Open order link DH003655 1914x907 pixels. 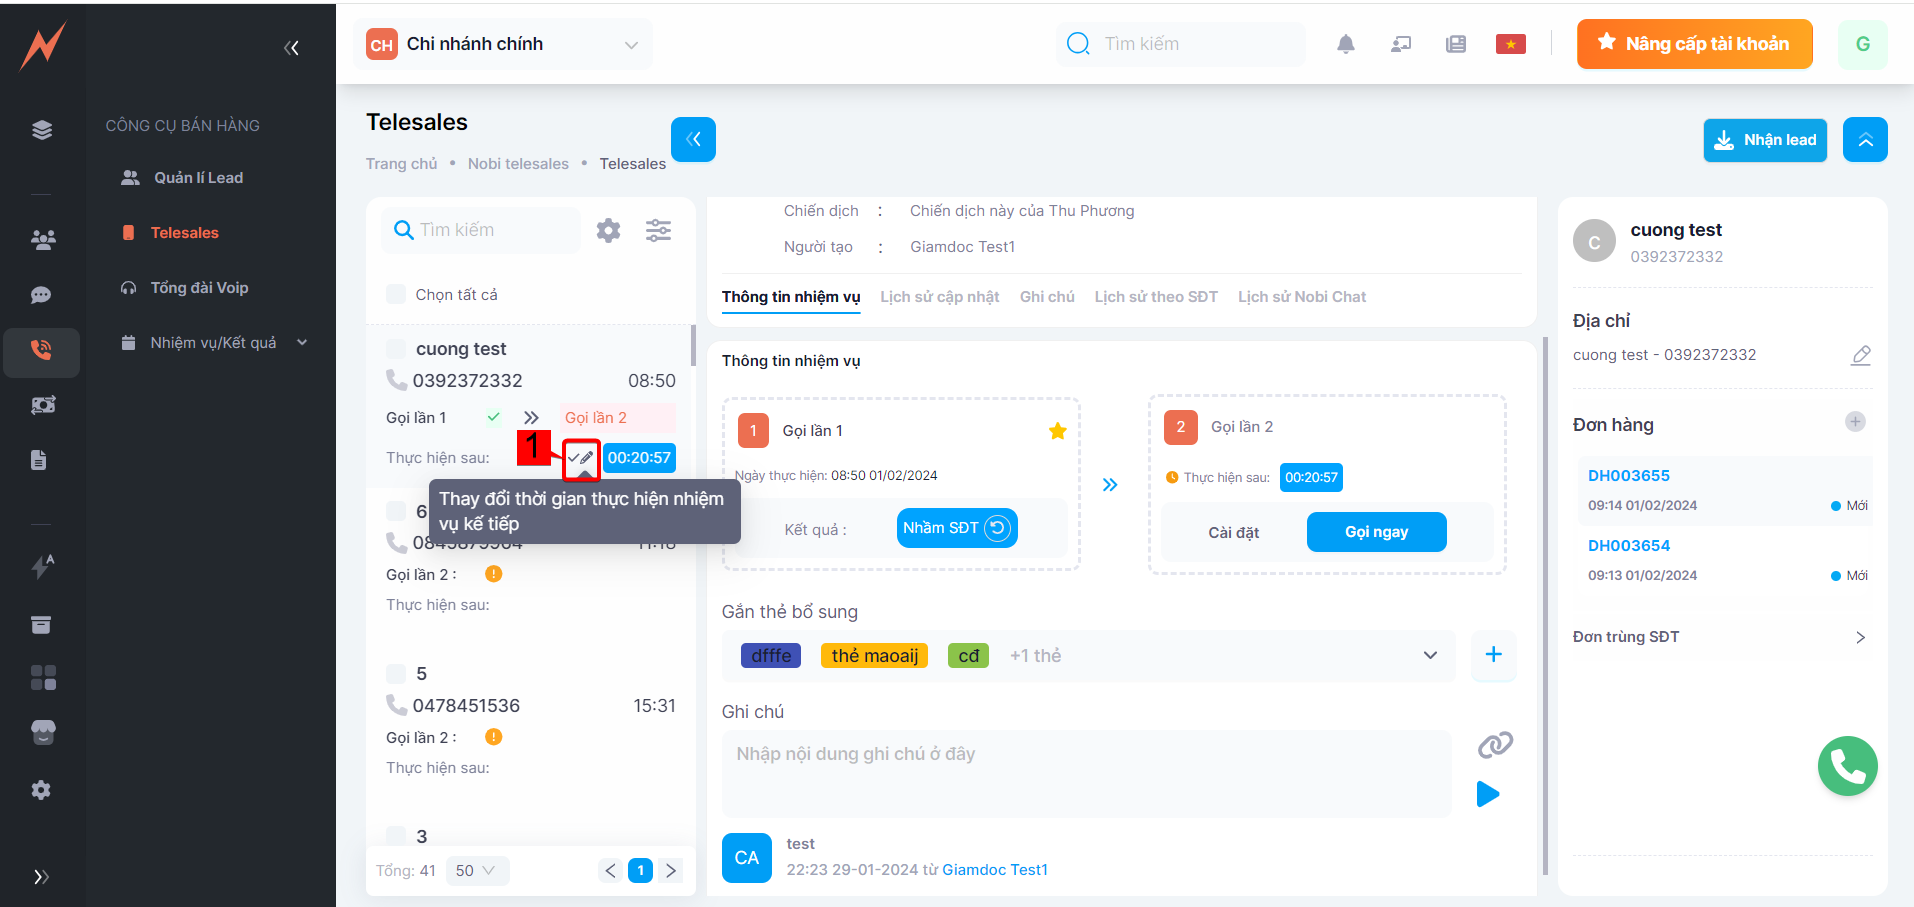1628,476
